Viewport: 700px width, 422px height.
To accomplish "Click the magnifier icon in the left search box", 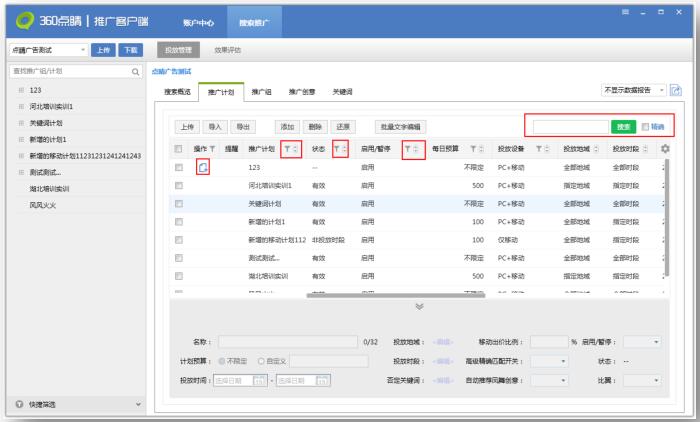I will coord(136,72).
